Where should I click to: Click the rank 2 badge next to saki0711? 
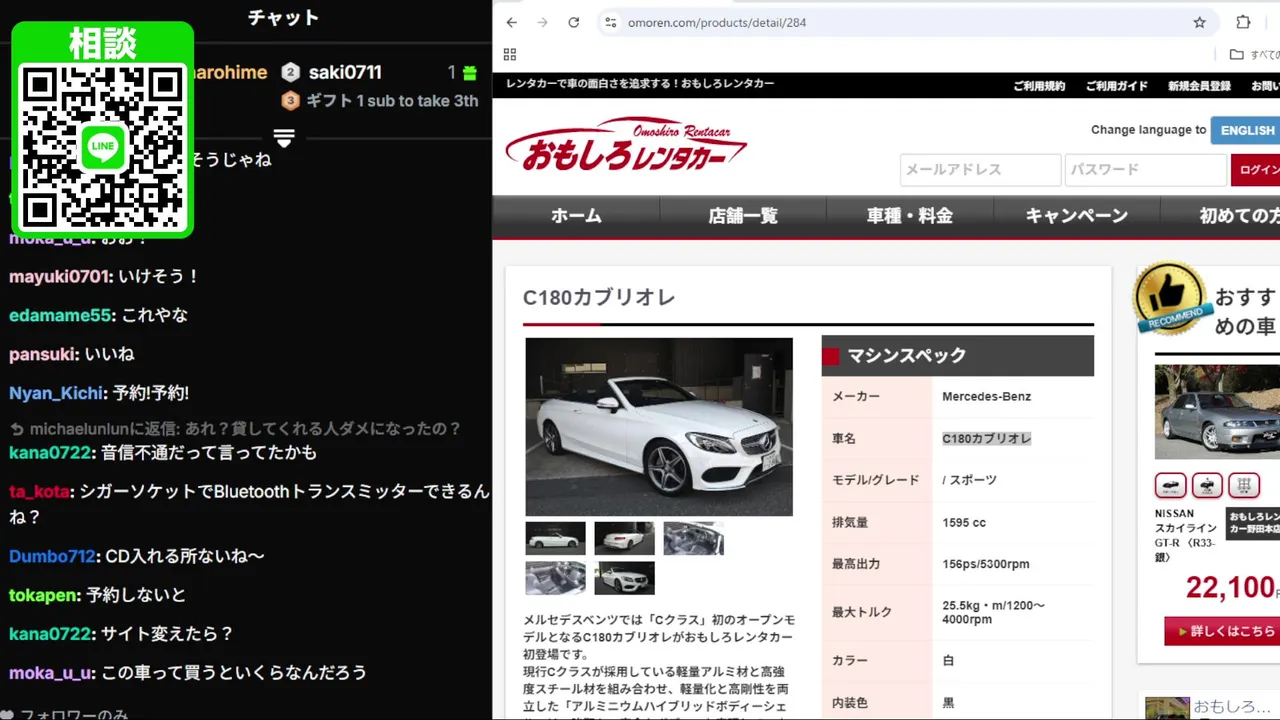290,72
